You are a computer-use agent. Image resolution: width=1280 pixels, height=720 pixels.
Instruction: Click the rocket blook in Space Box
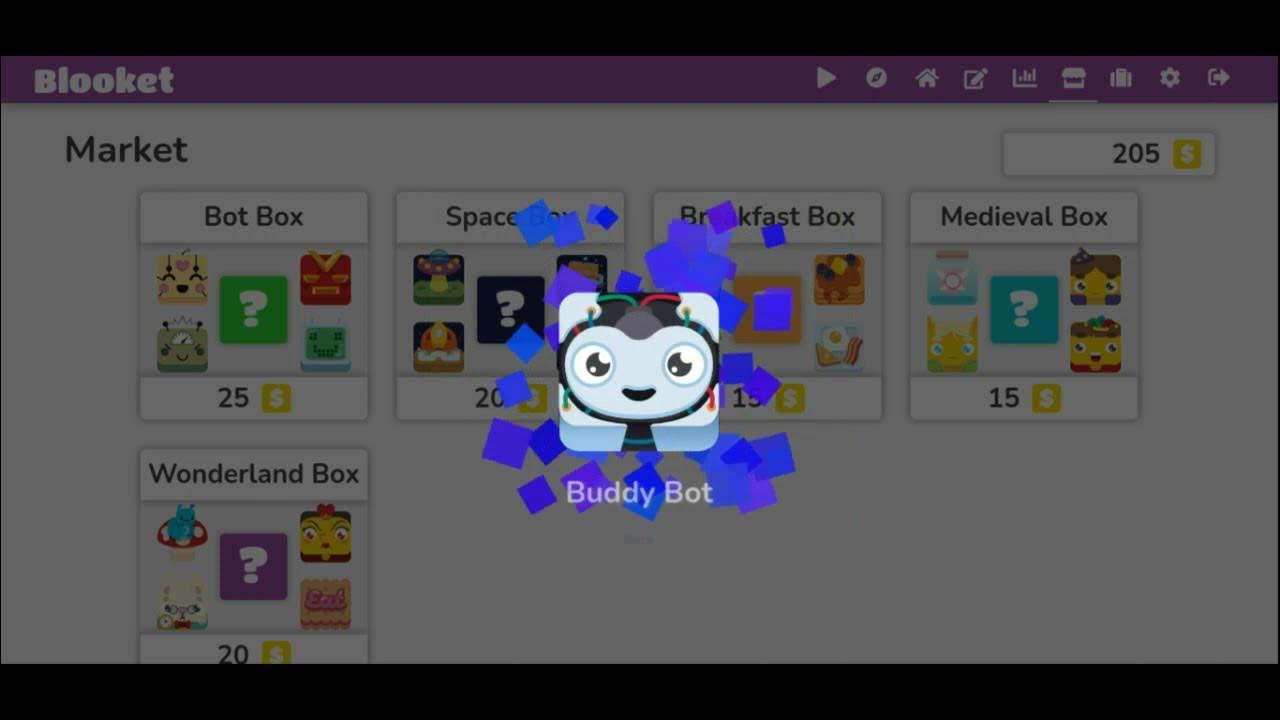tap(439, 346)
